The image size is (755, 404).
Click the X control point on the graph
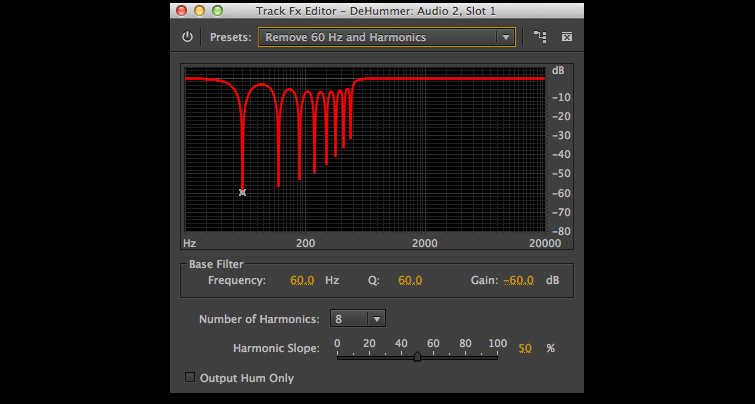point(242,192)
